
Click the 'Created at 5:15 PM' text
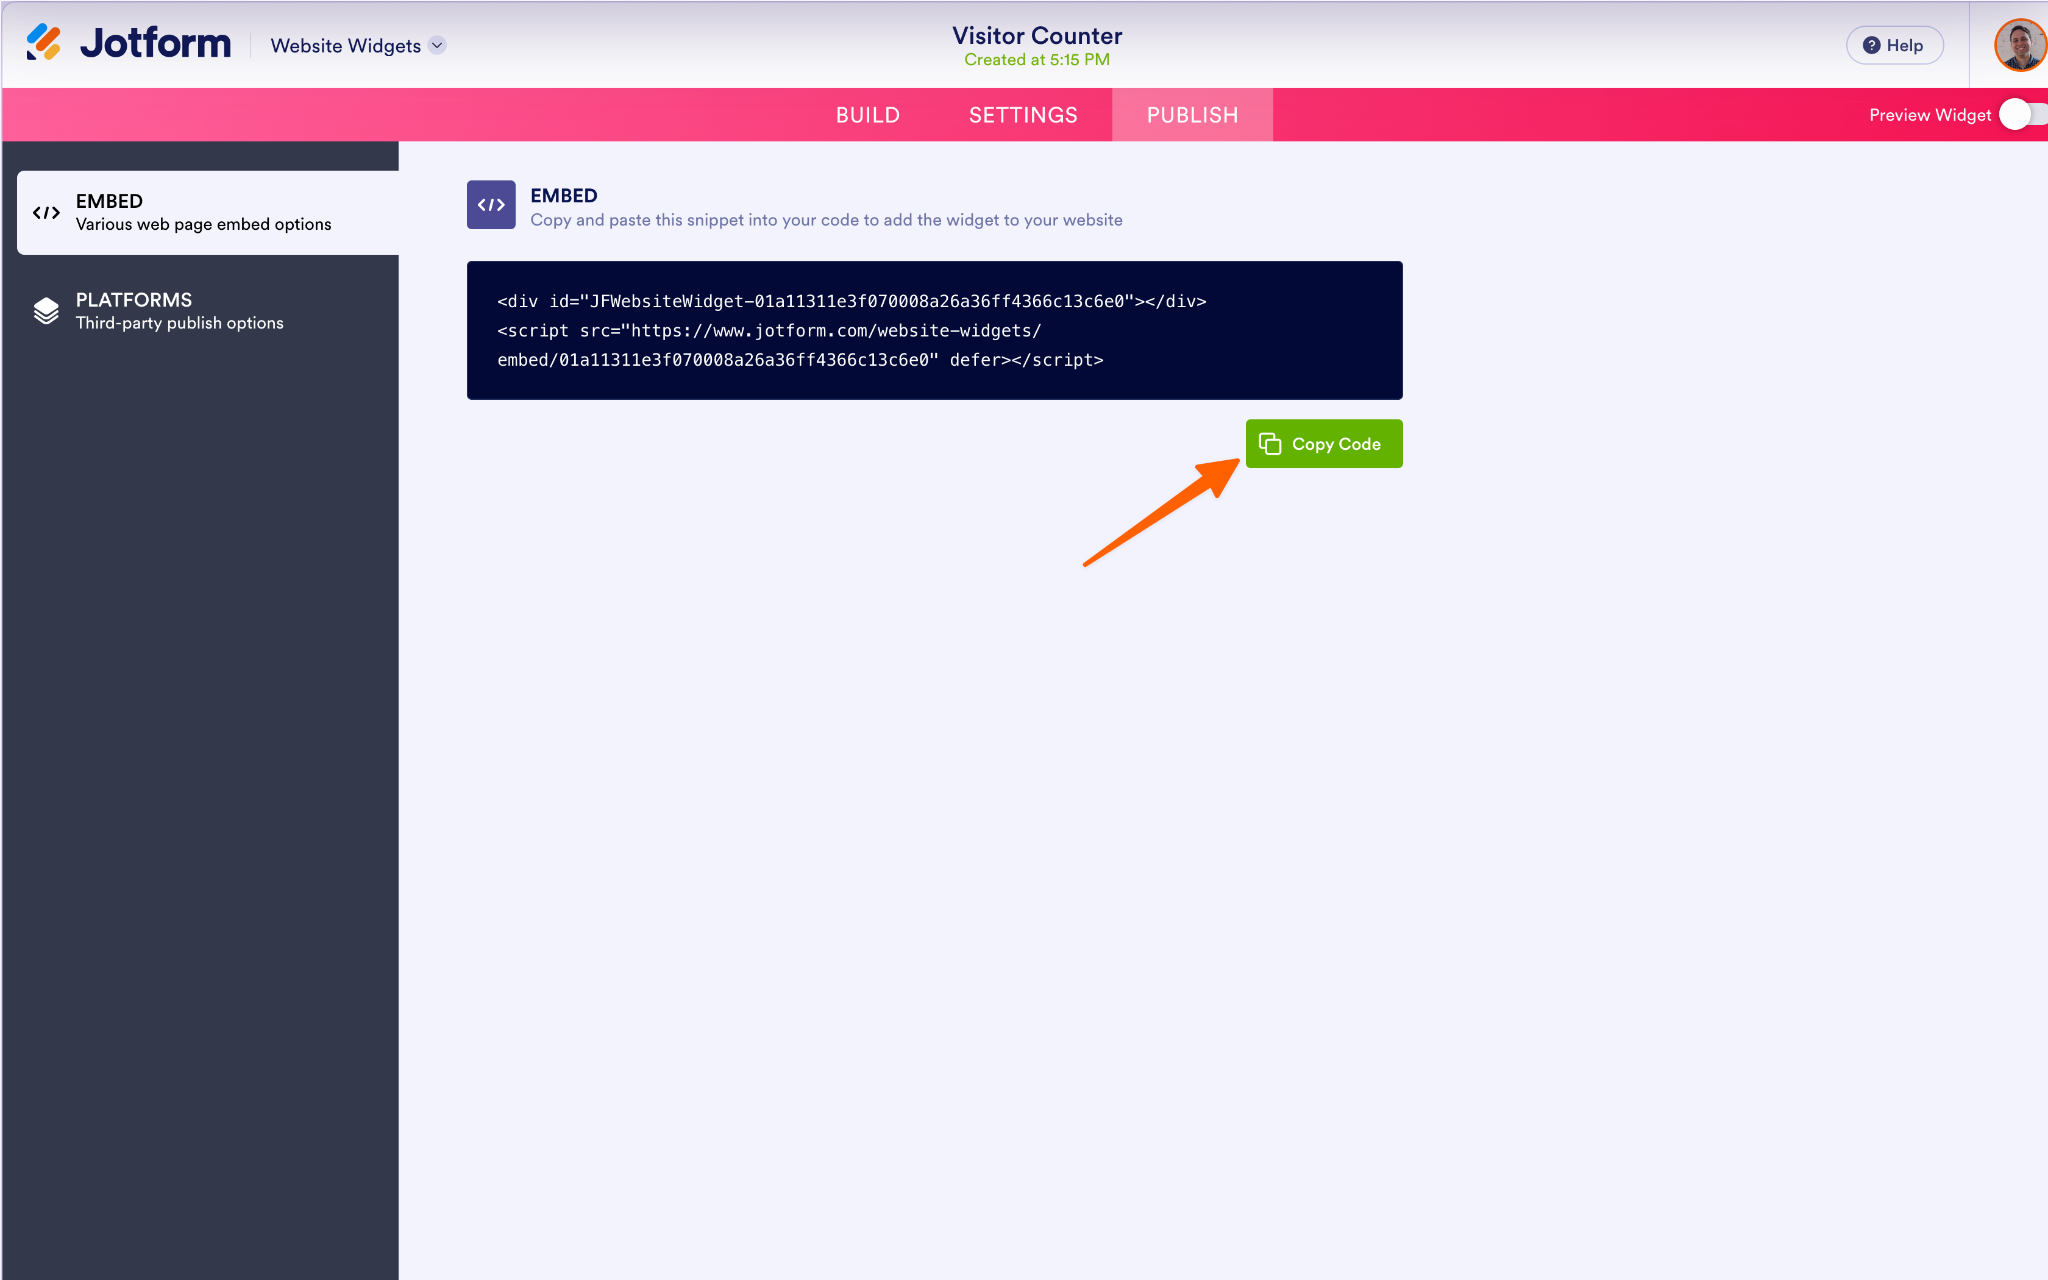(1037, 60)
